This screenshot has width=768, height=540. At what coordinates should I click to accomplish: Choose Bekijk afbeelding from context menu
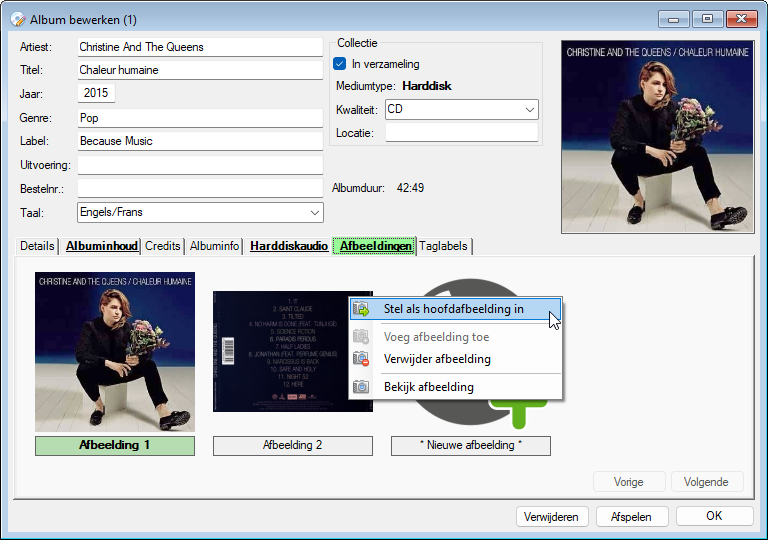click(456, 387)
